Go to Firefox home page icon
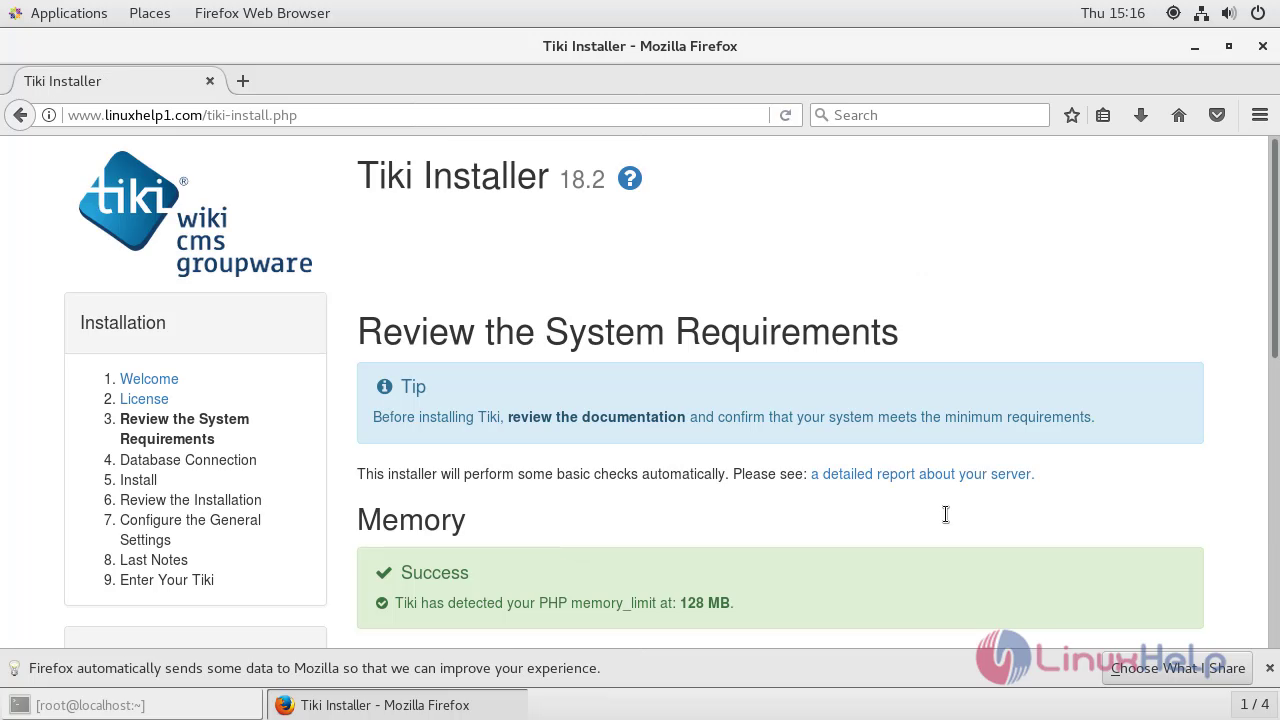 point(1179,115)
